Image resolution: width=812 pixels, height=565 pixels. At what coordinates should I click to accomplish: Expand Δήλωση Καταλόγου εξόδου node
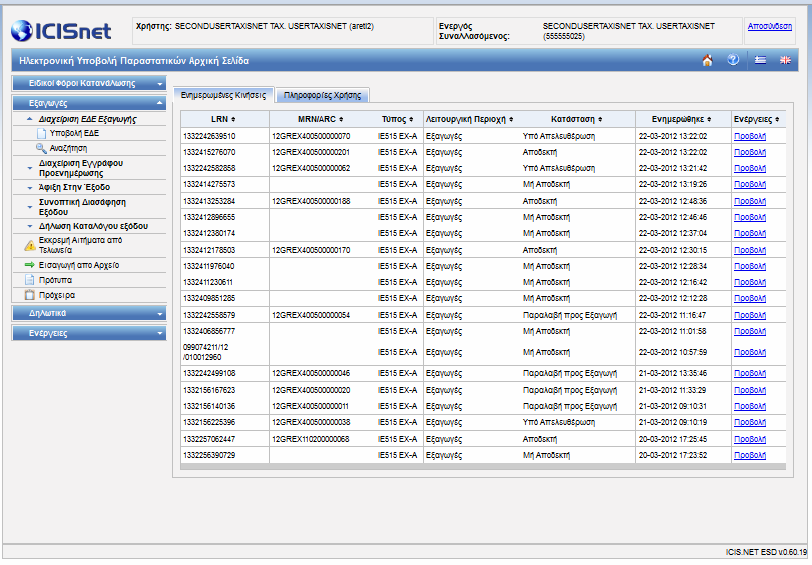[30, 226]
